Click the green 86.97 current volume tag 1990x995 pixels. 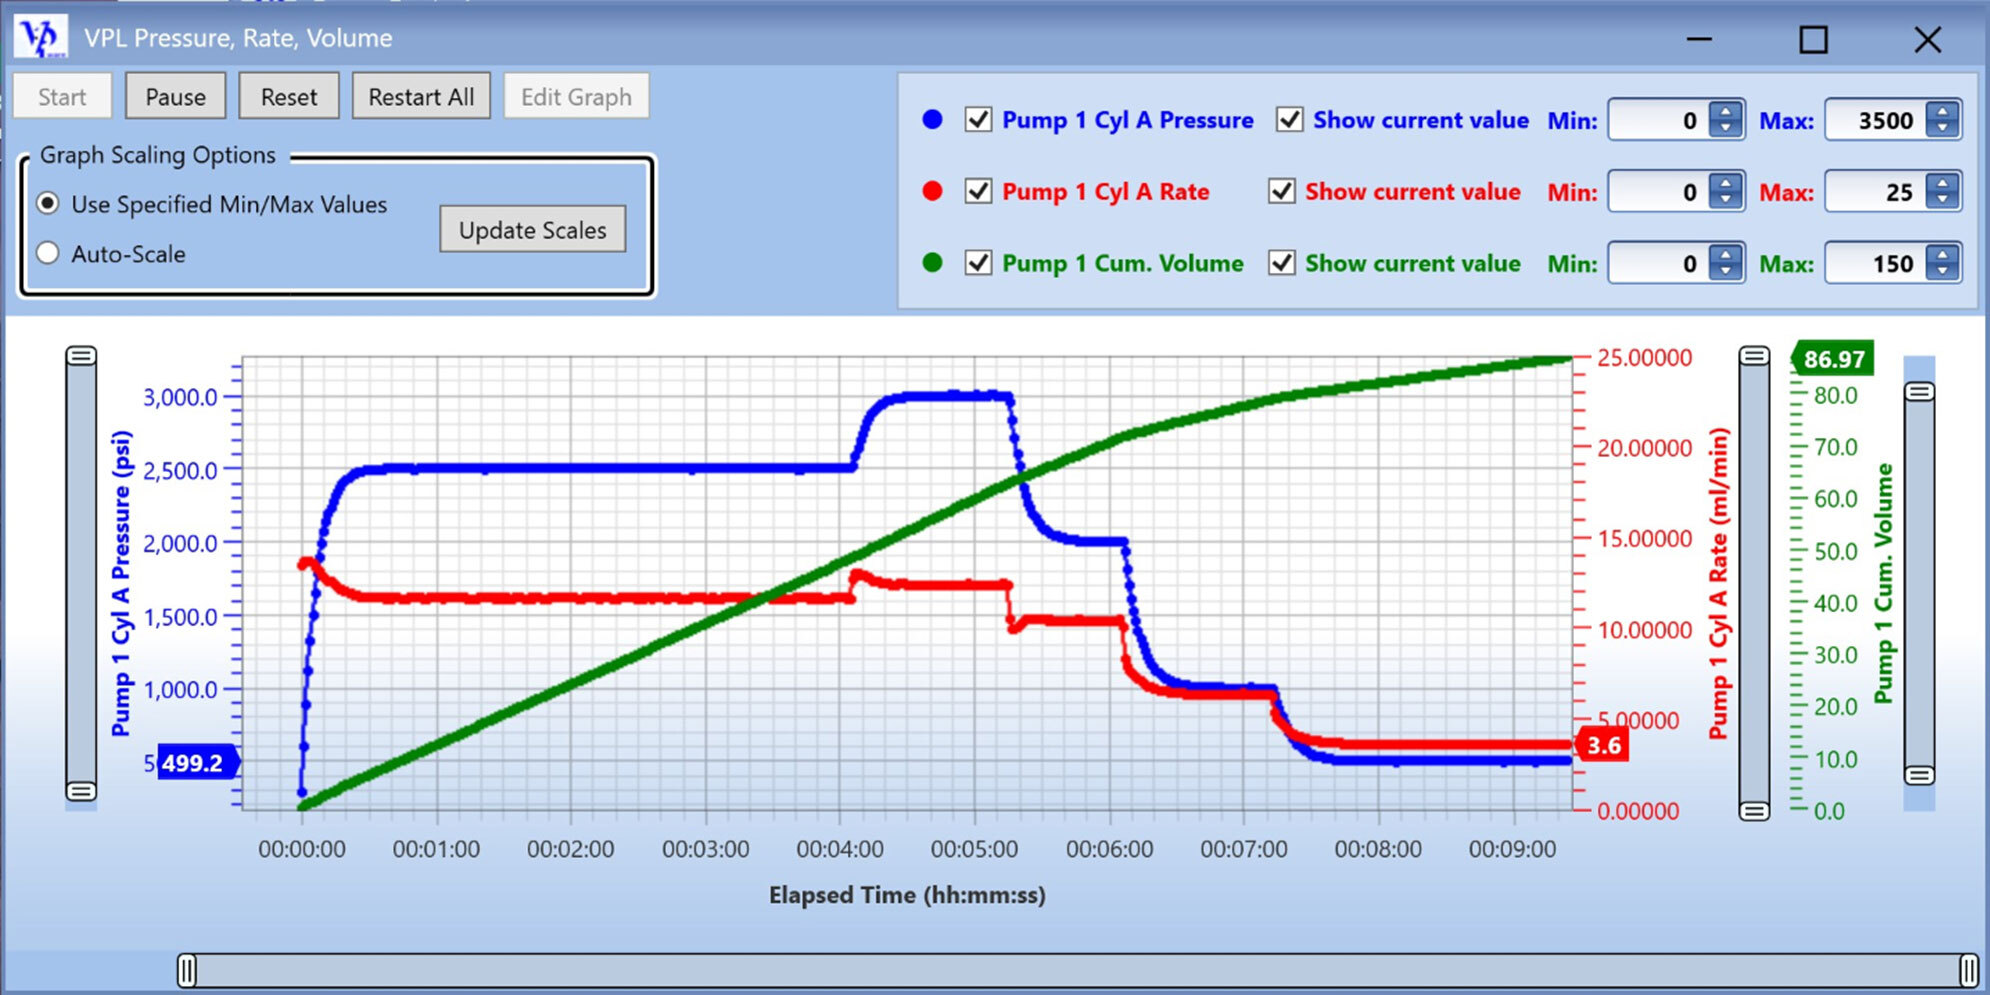pyautogui.click(x=1833, y=359)
